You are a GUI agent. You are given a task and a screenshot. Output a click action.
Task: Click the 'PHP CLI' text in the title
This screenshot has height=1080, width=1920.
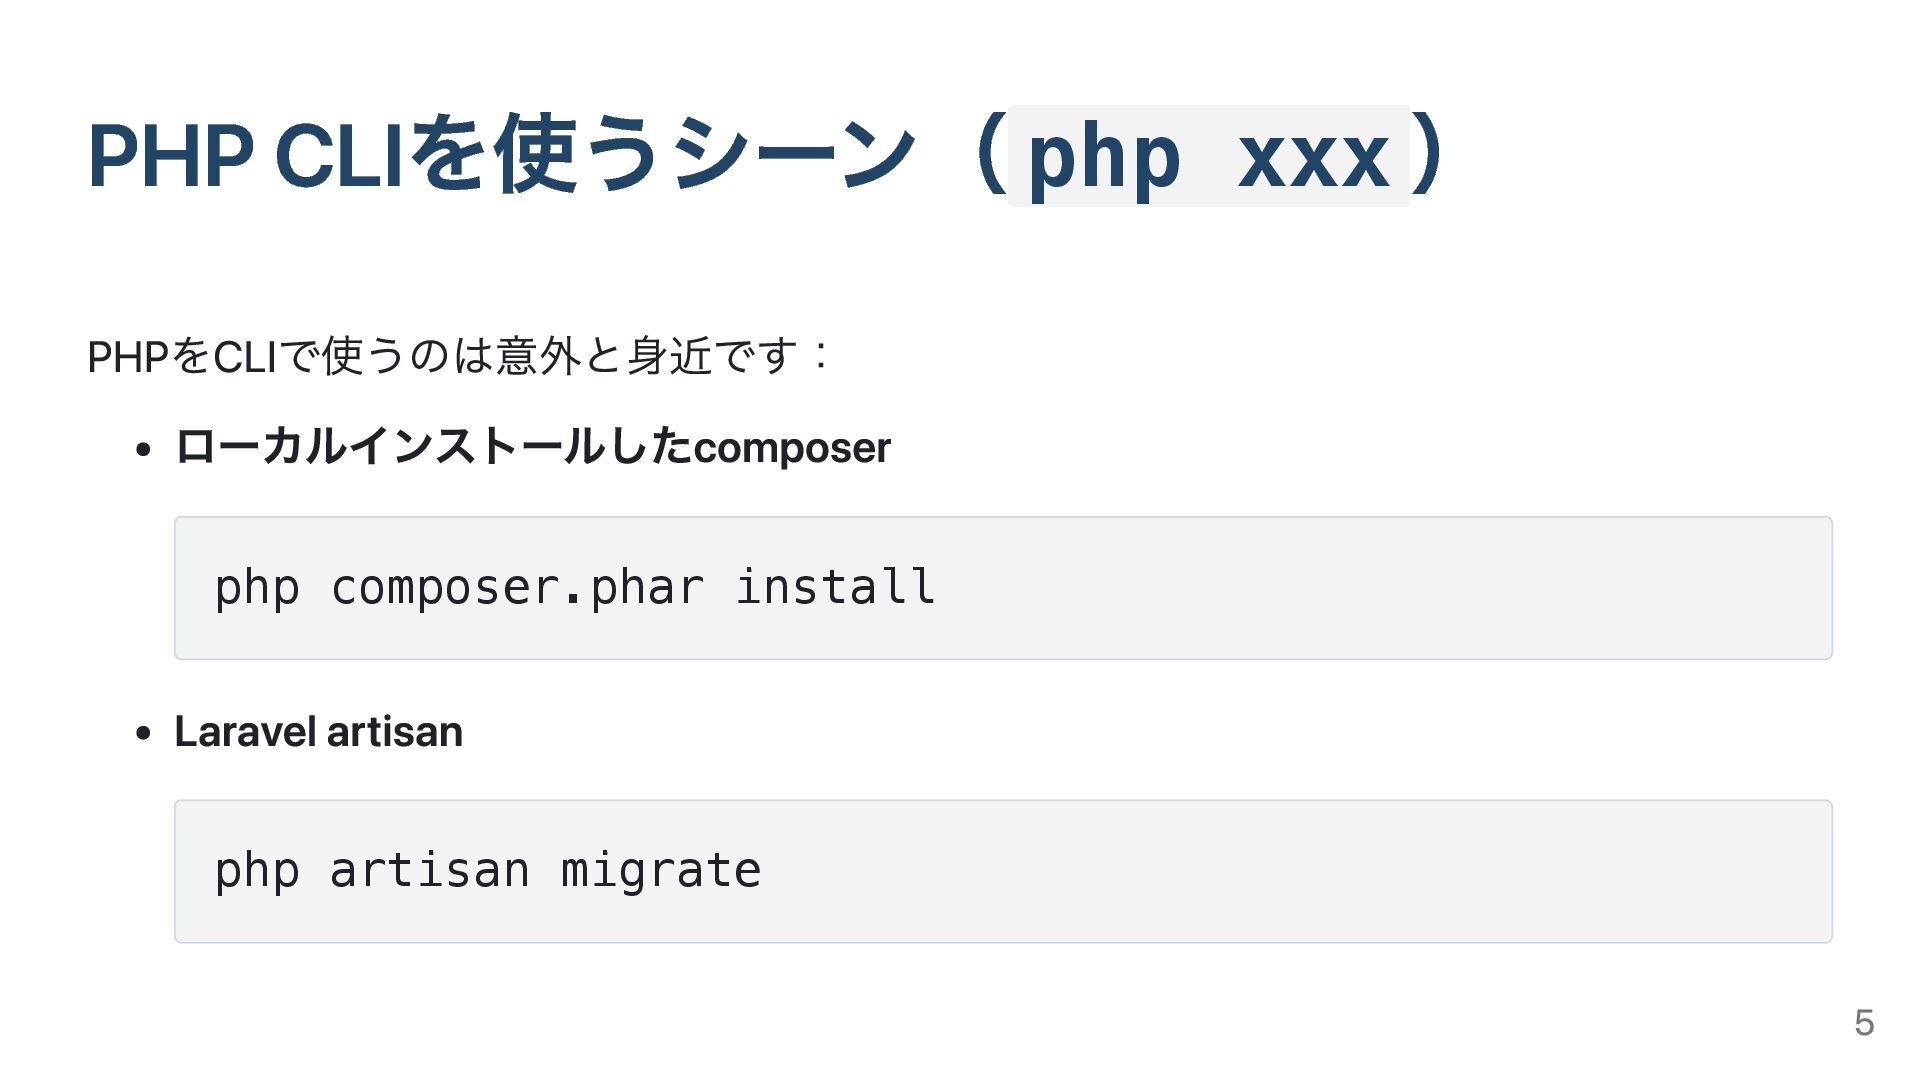point(245,157)
